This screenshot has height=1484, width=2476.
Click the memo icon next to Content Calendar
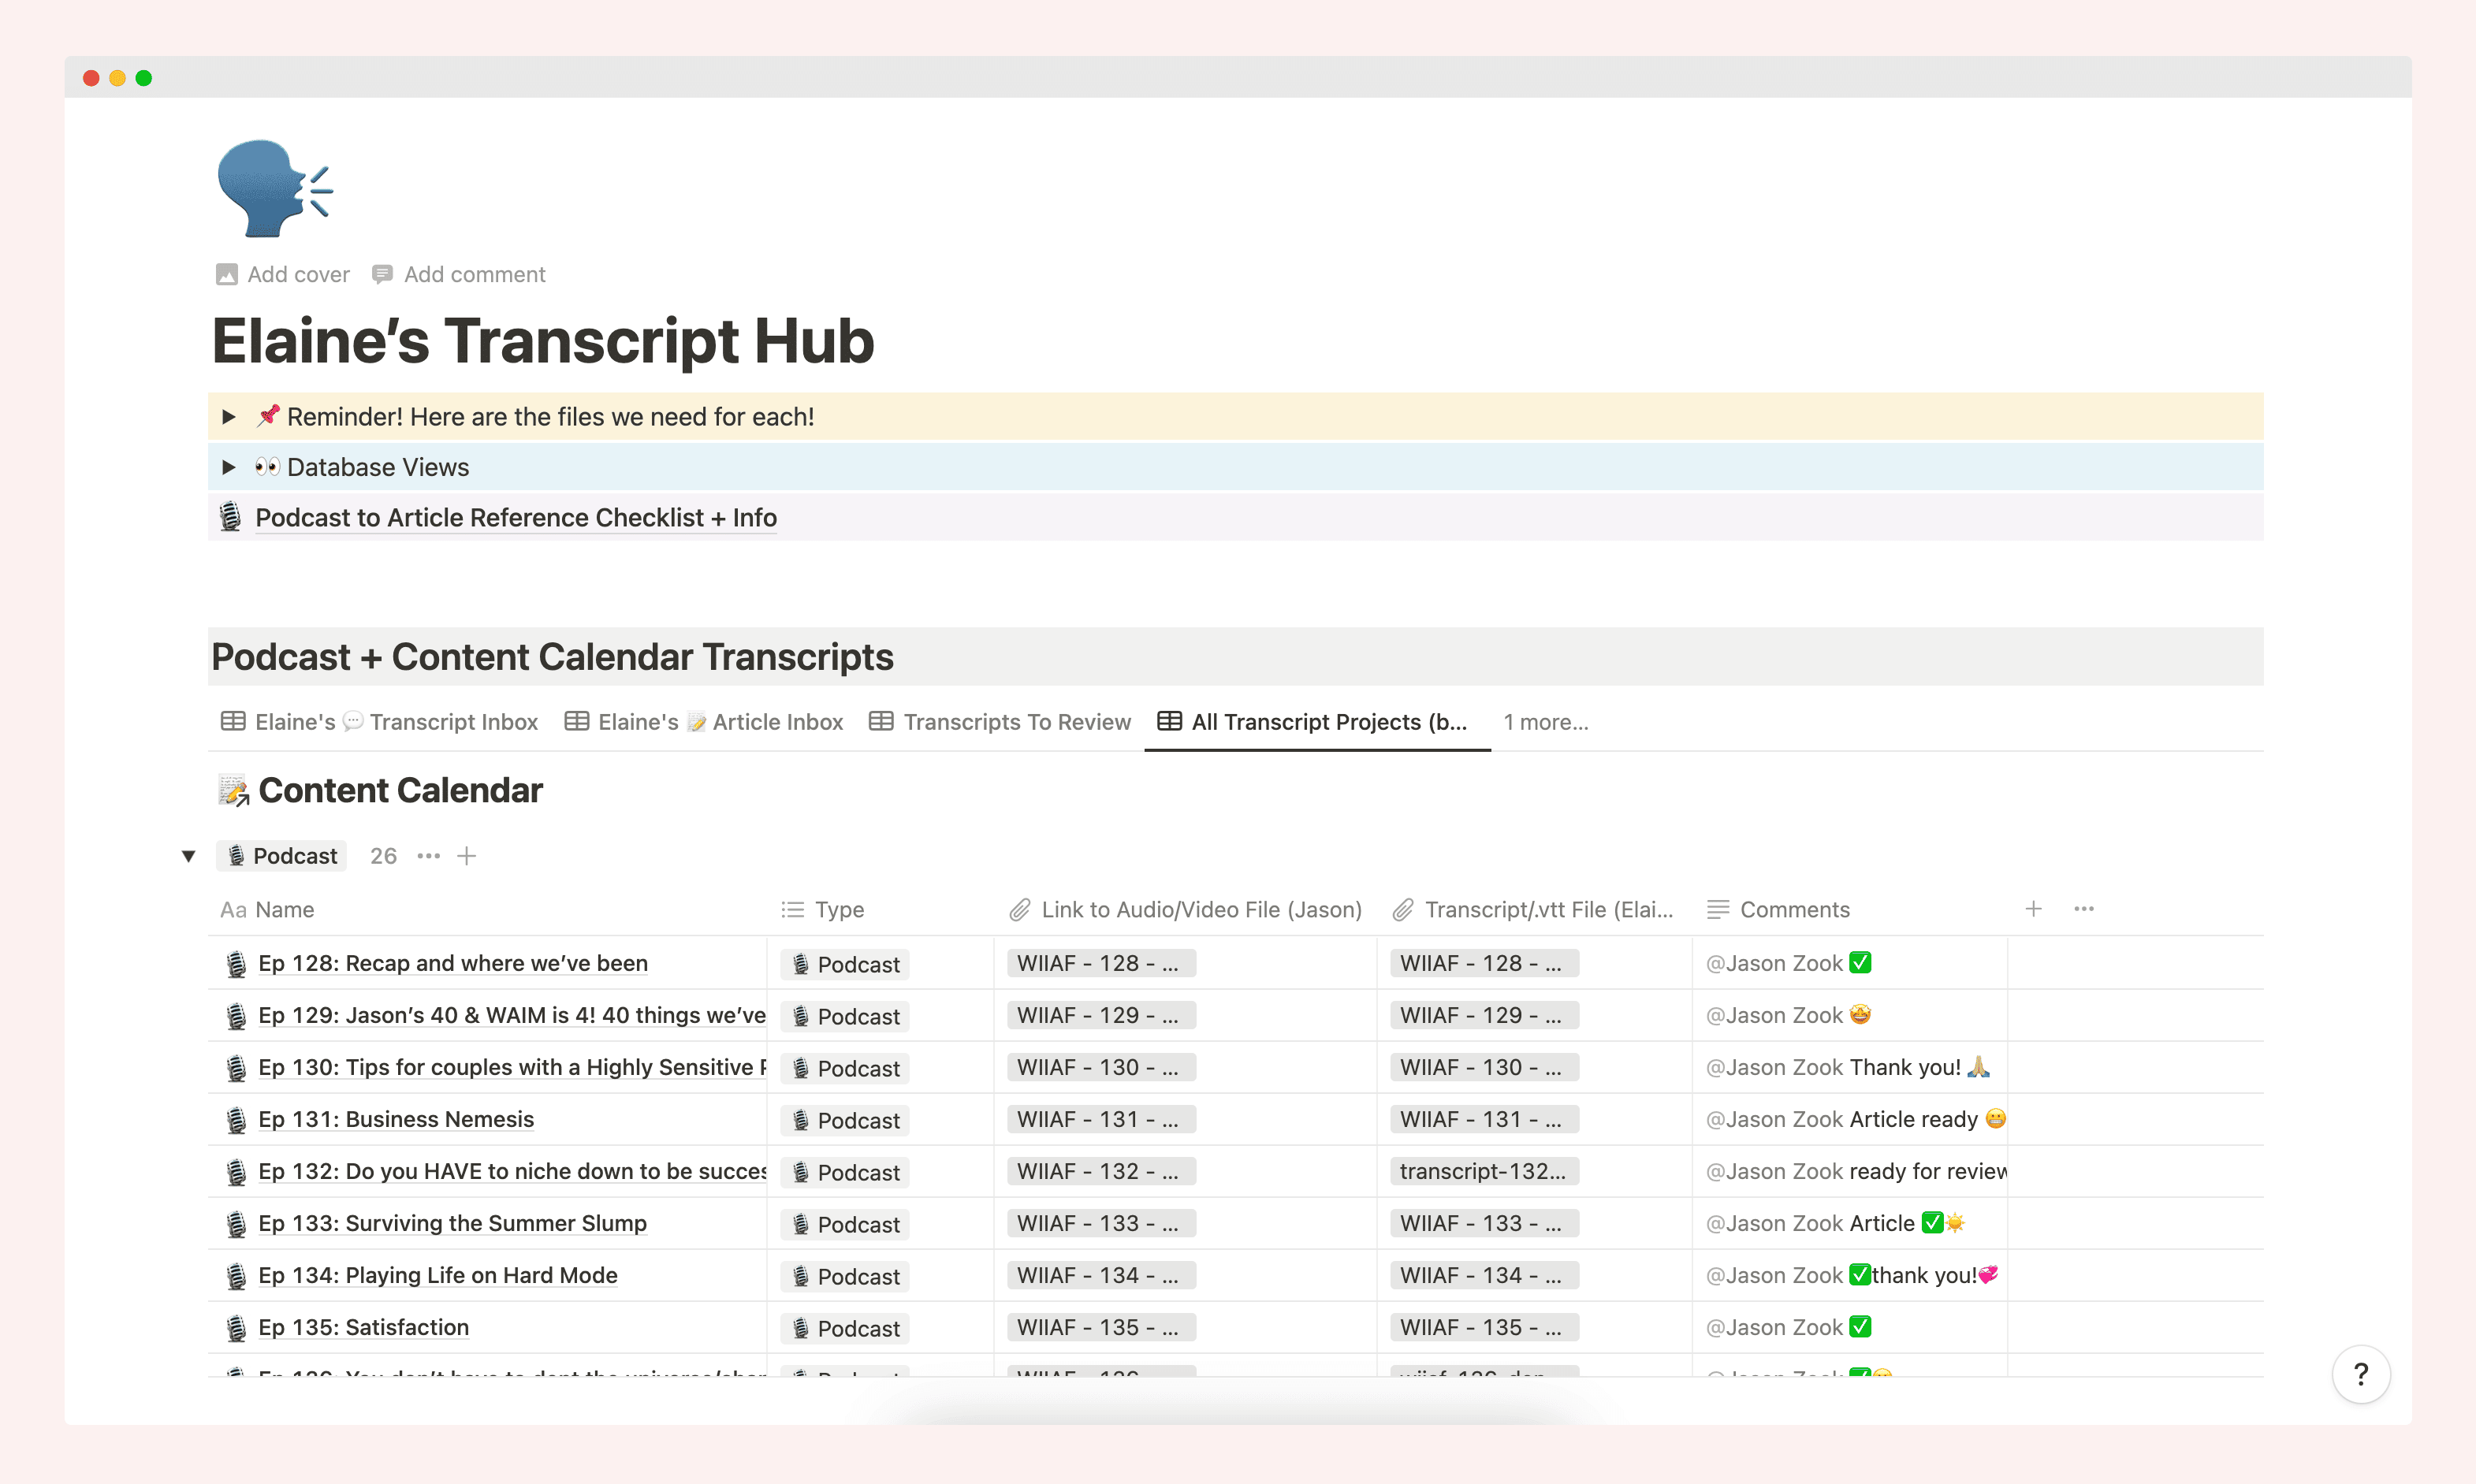(234, 790)
